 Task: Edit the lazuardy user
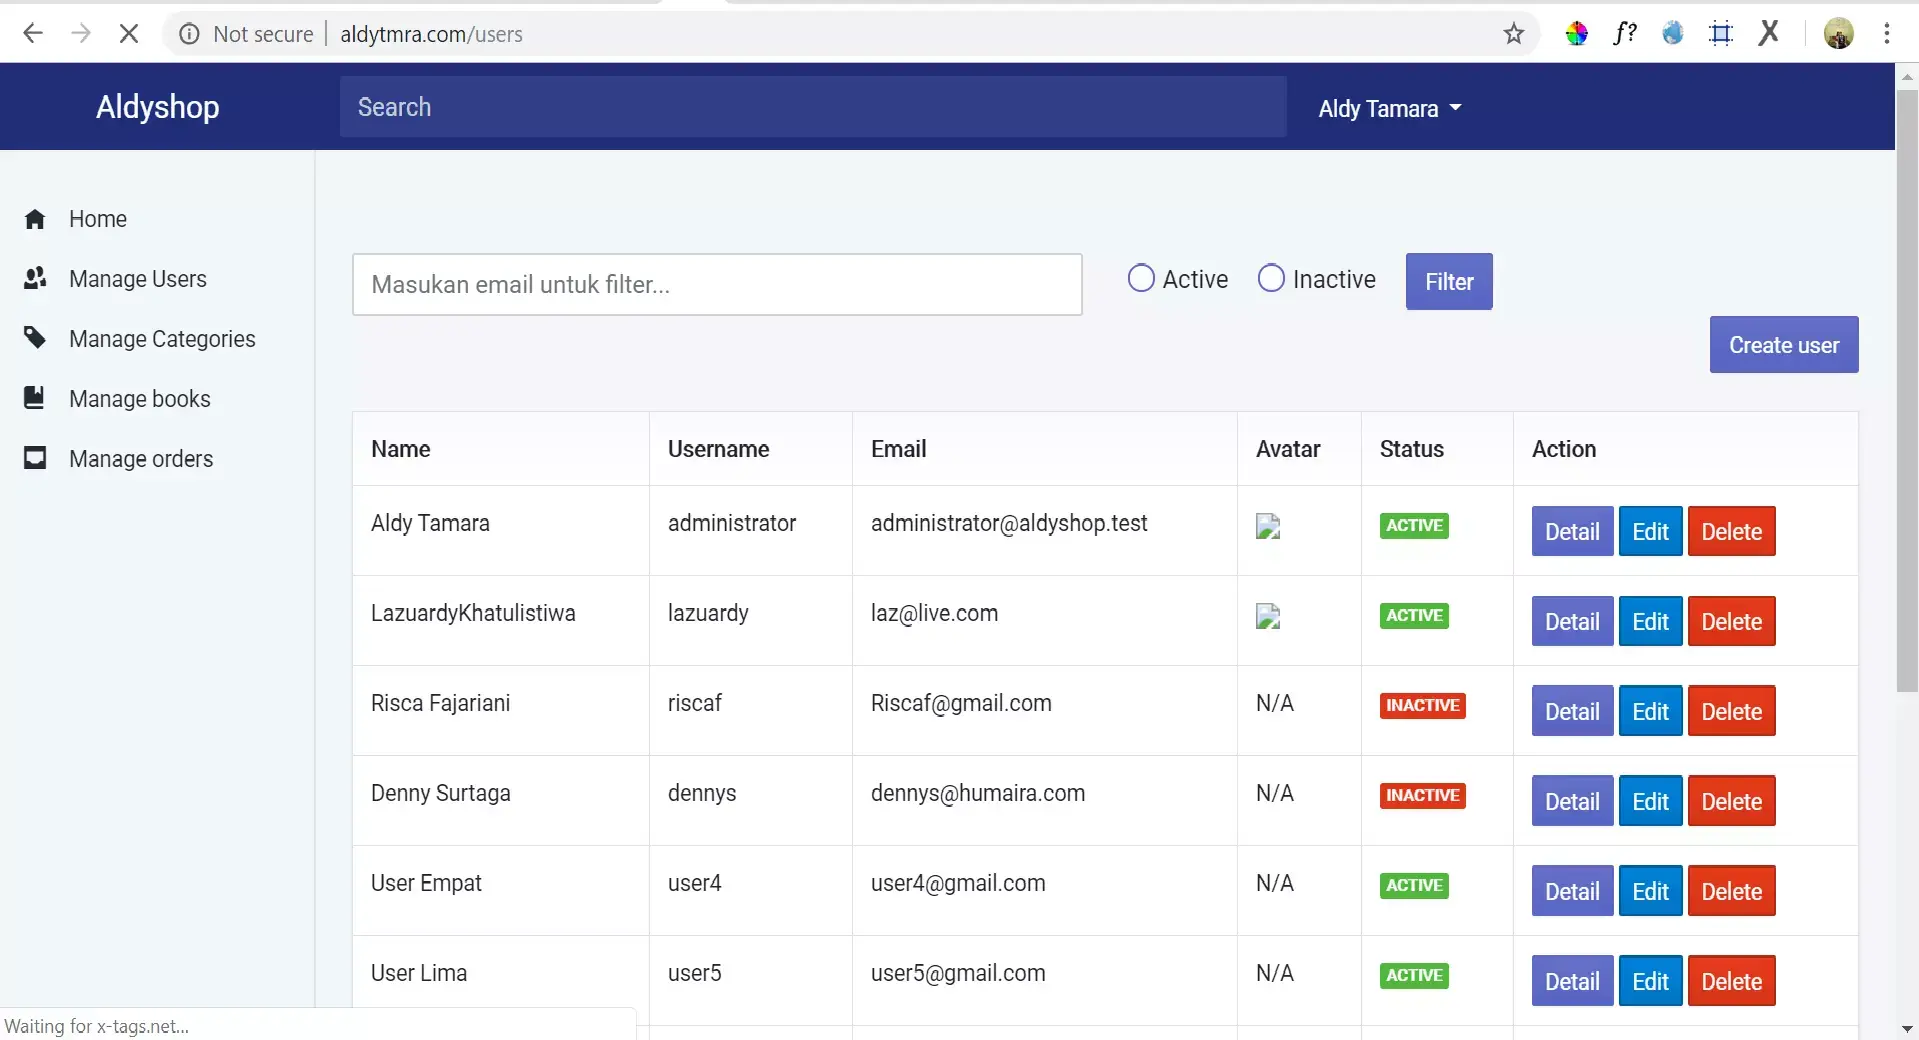pyautogui.click(x=1650, y=621)
